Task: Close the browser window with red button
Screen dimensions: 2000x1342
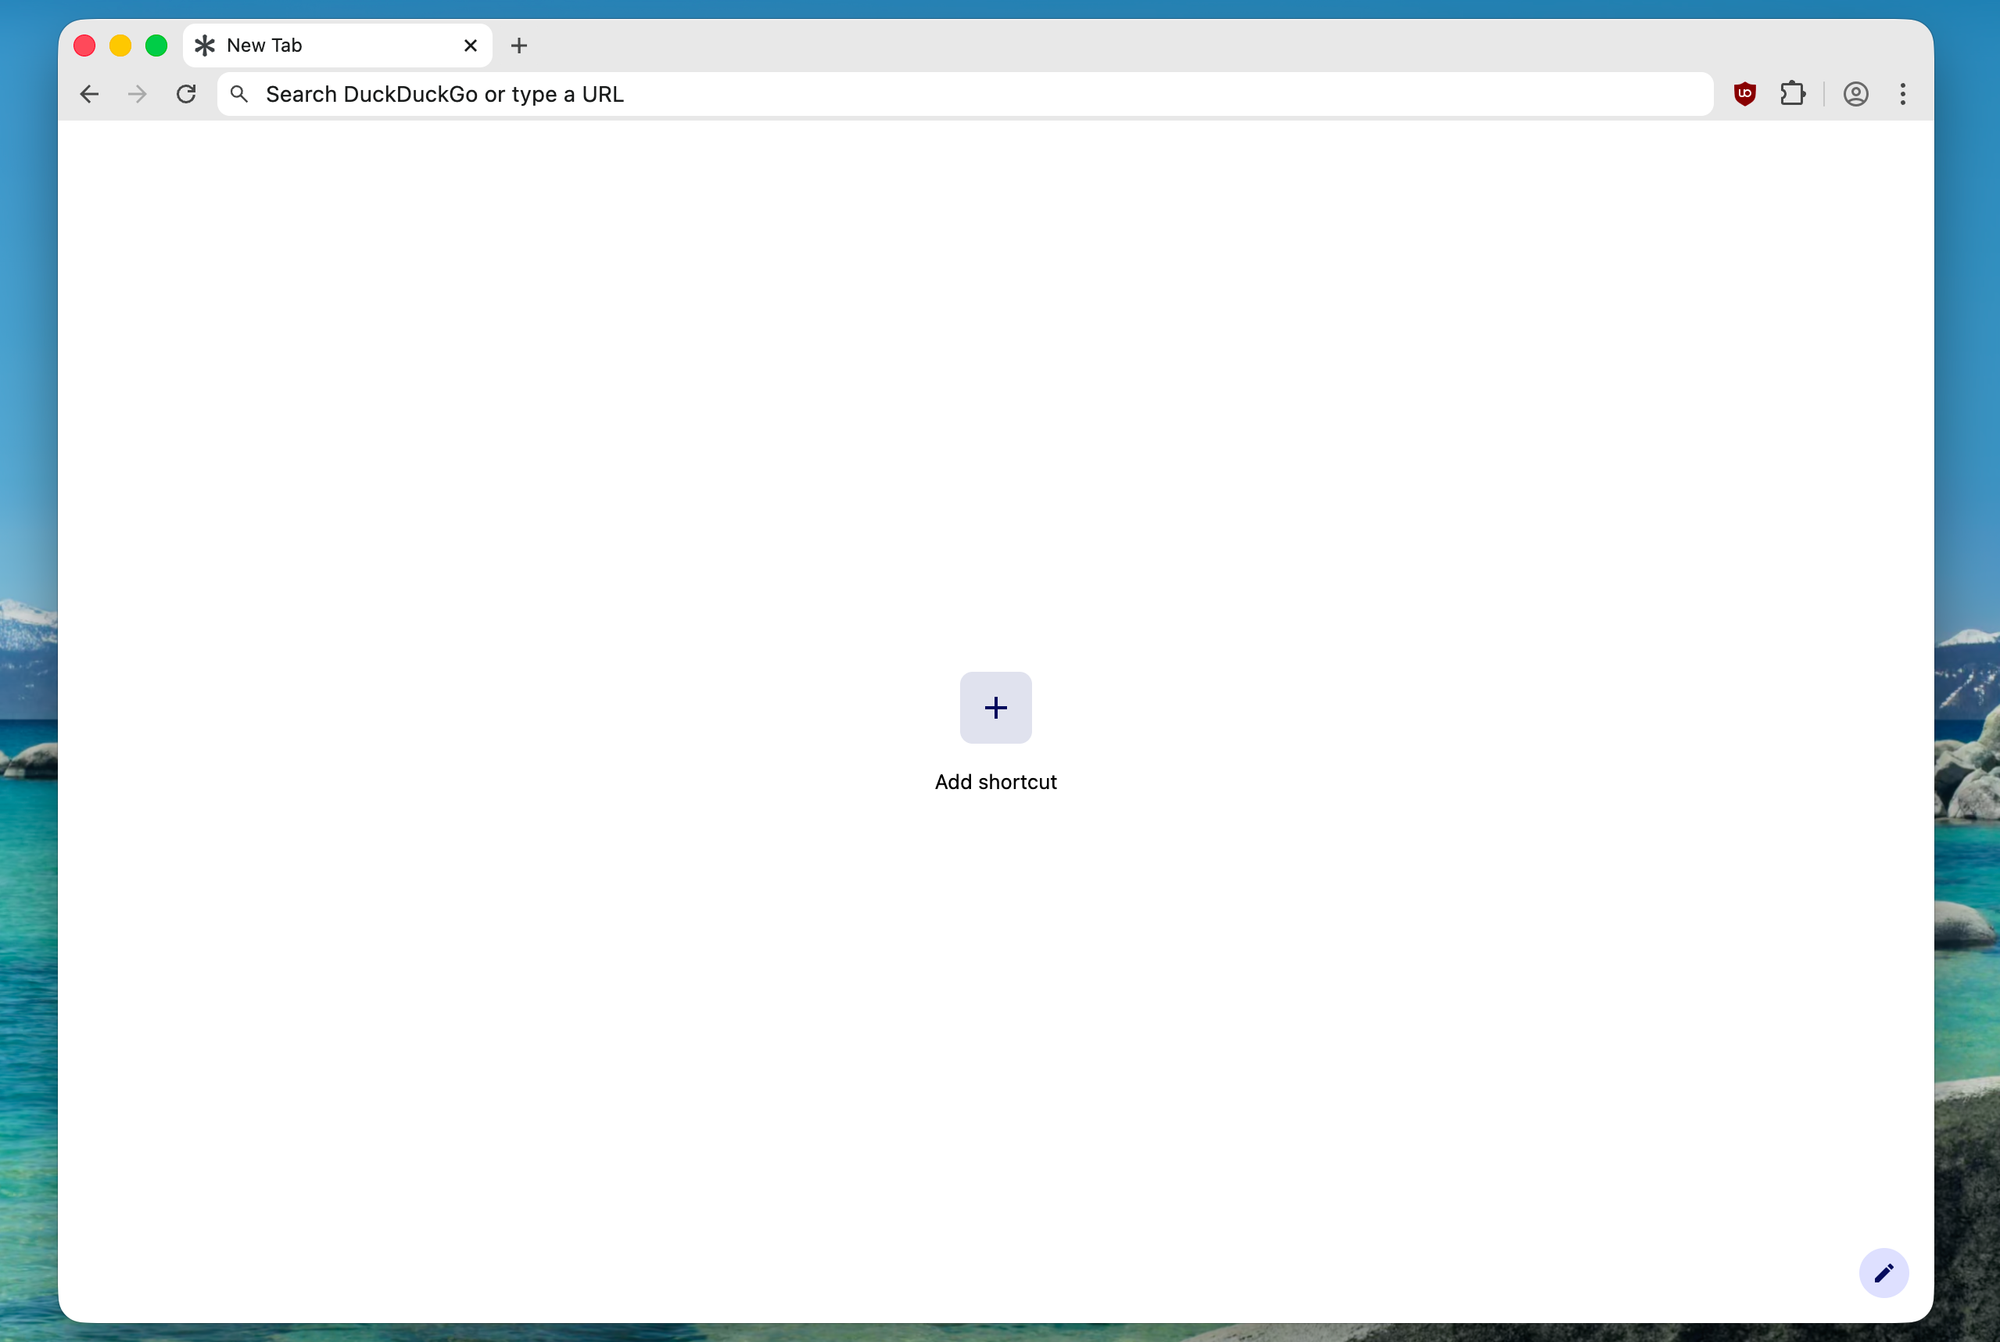Action: (x=85, y=45)
